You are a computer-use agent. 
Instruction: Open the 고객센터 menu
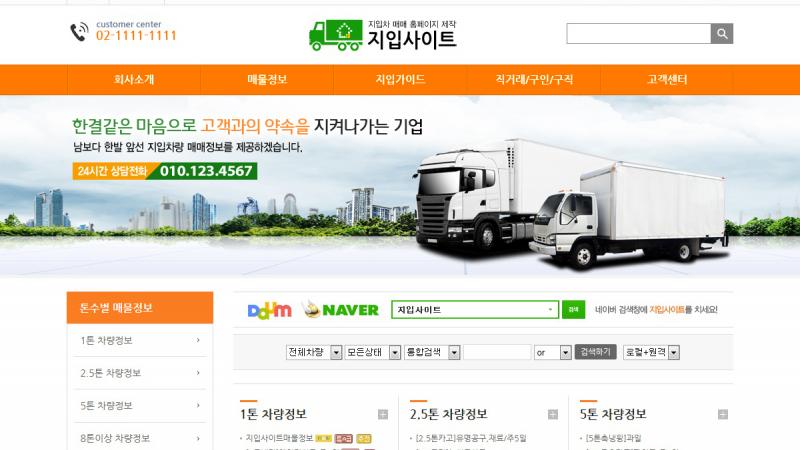(667, 80)
